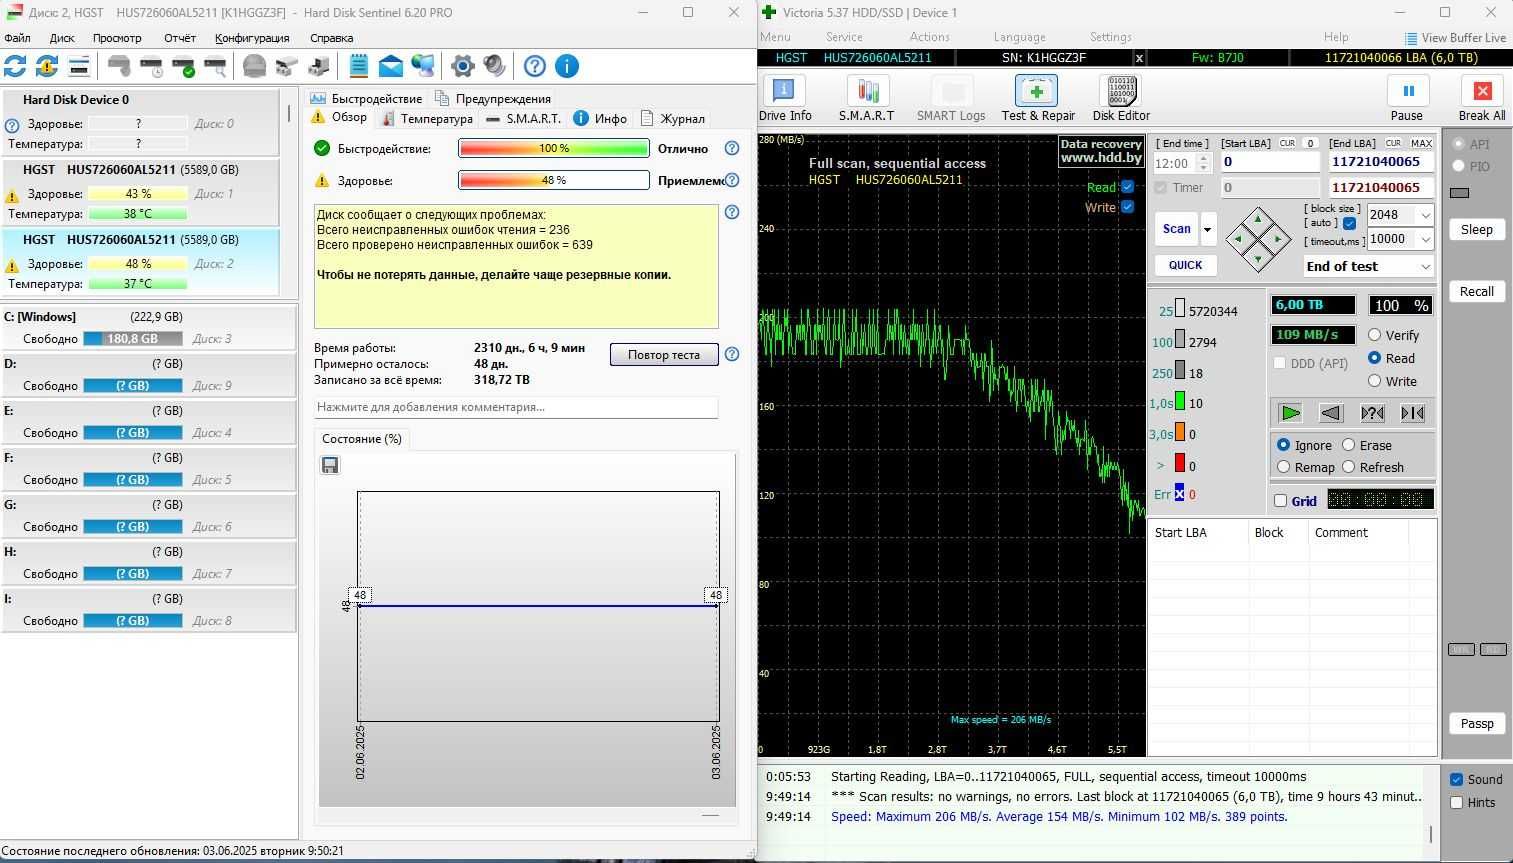The width and height of the screenshot is (1513, 863).
Task: Open Disk Editor in Victoria toolbar
Action: (1121, 98)
